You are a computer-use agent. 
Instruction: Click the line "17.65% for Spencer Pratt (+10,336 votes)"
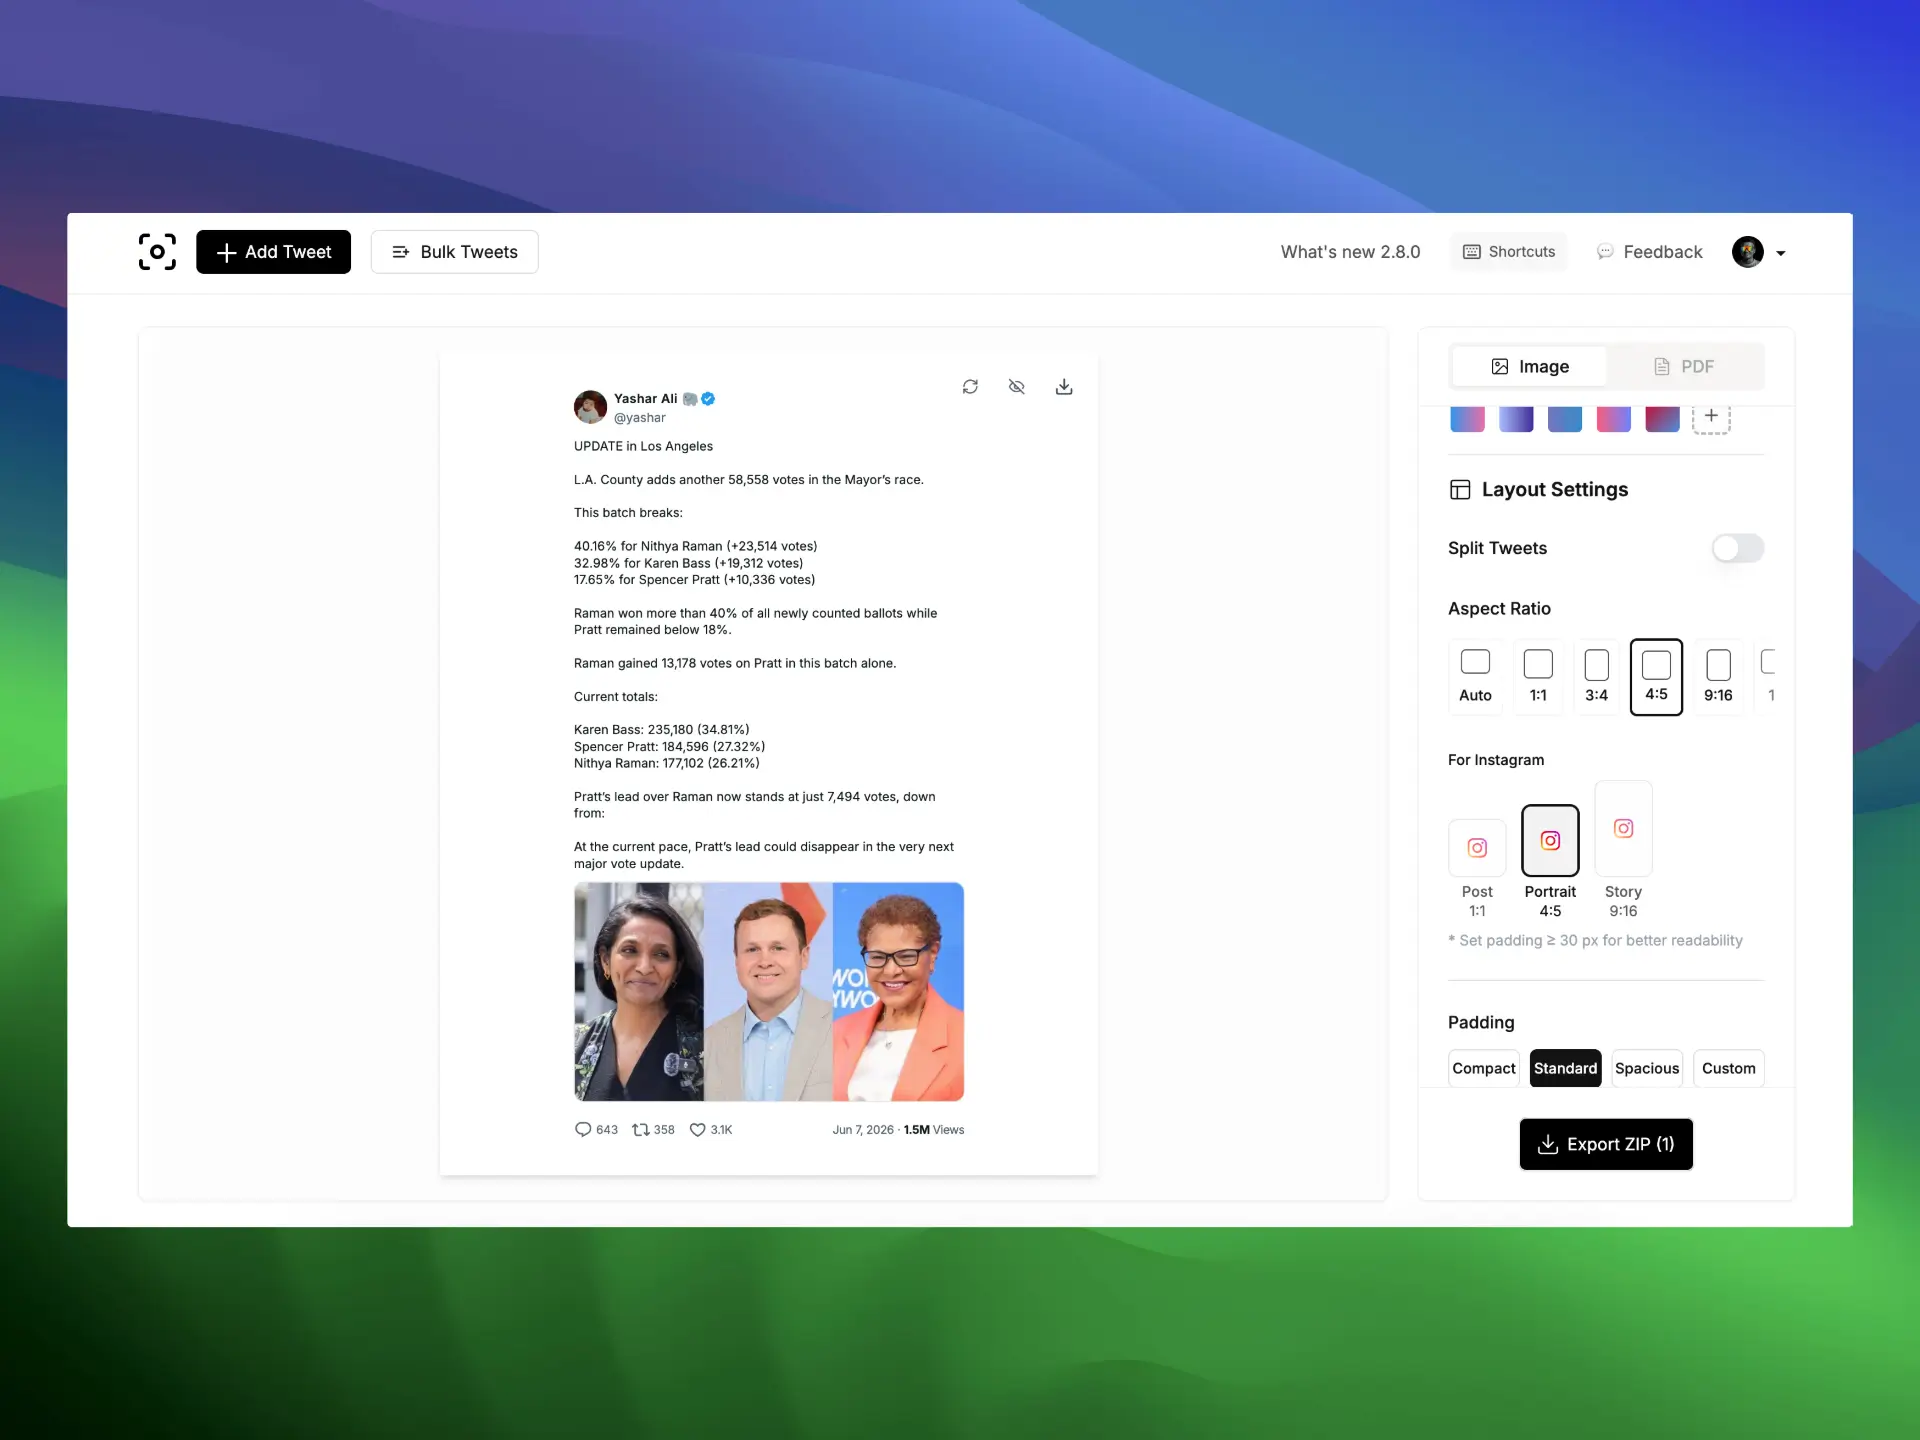pos(694,580)
